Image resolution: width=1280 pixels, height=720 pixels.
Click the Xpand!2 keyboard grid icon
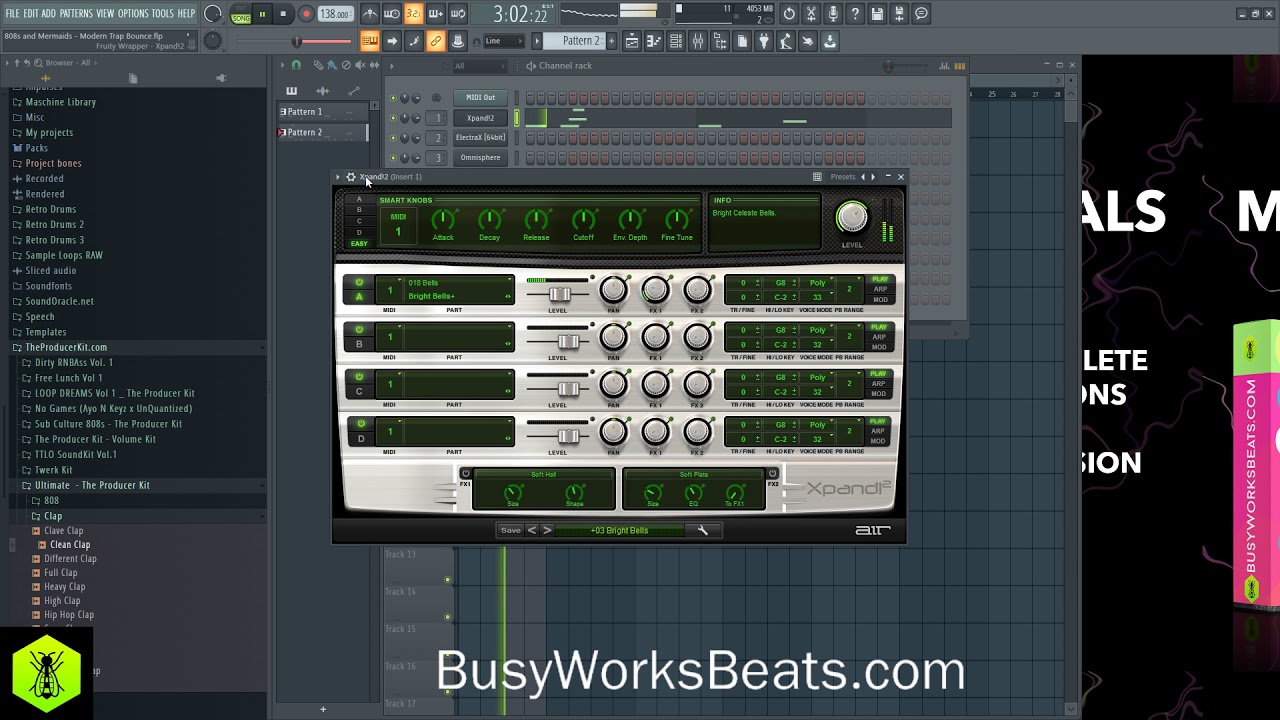817,177
